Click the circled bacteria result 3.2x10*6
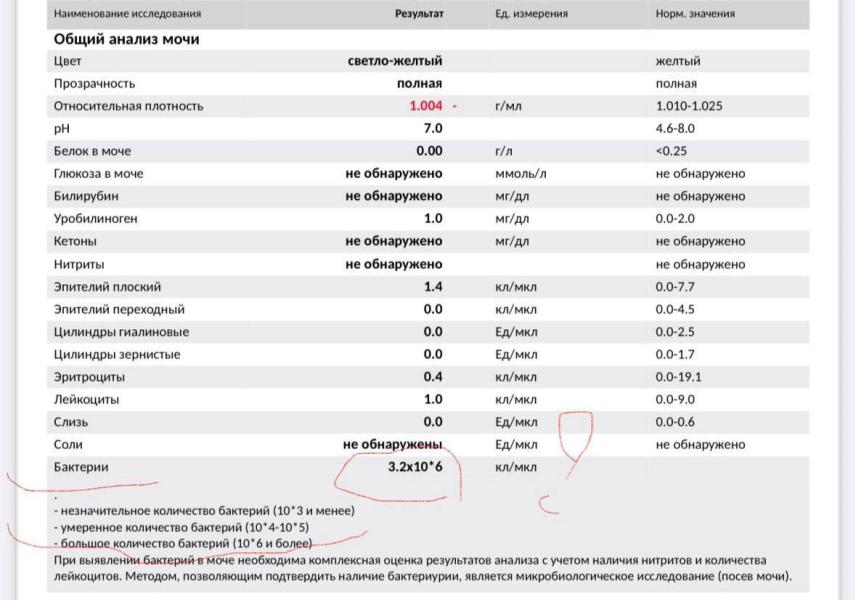 (x=414, y=467)
